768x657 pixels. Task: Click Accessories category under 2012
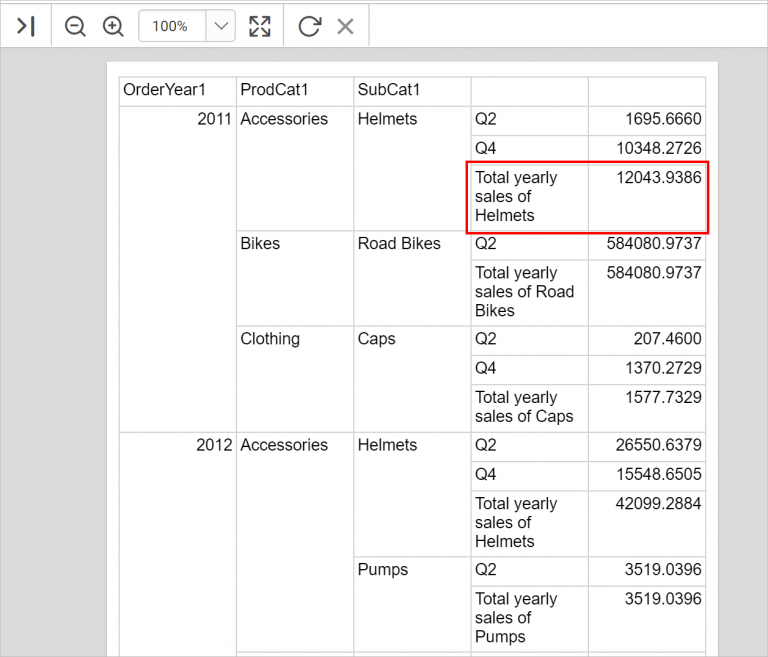295,544
